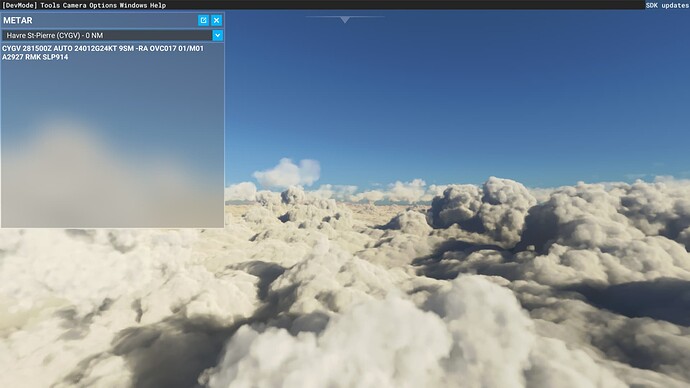Click the SDK updates link
The height and width of the screenshot is (388, 690).
tap(667, 5)
